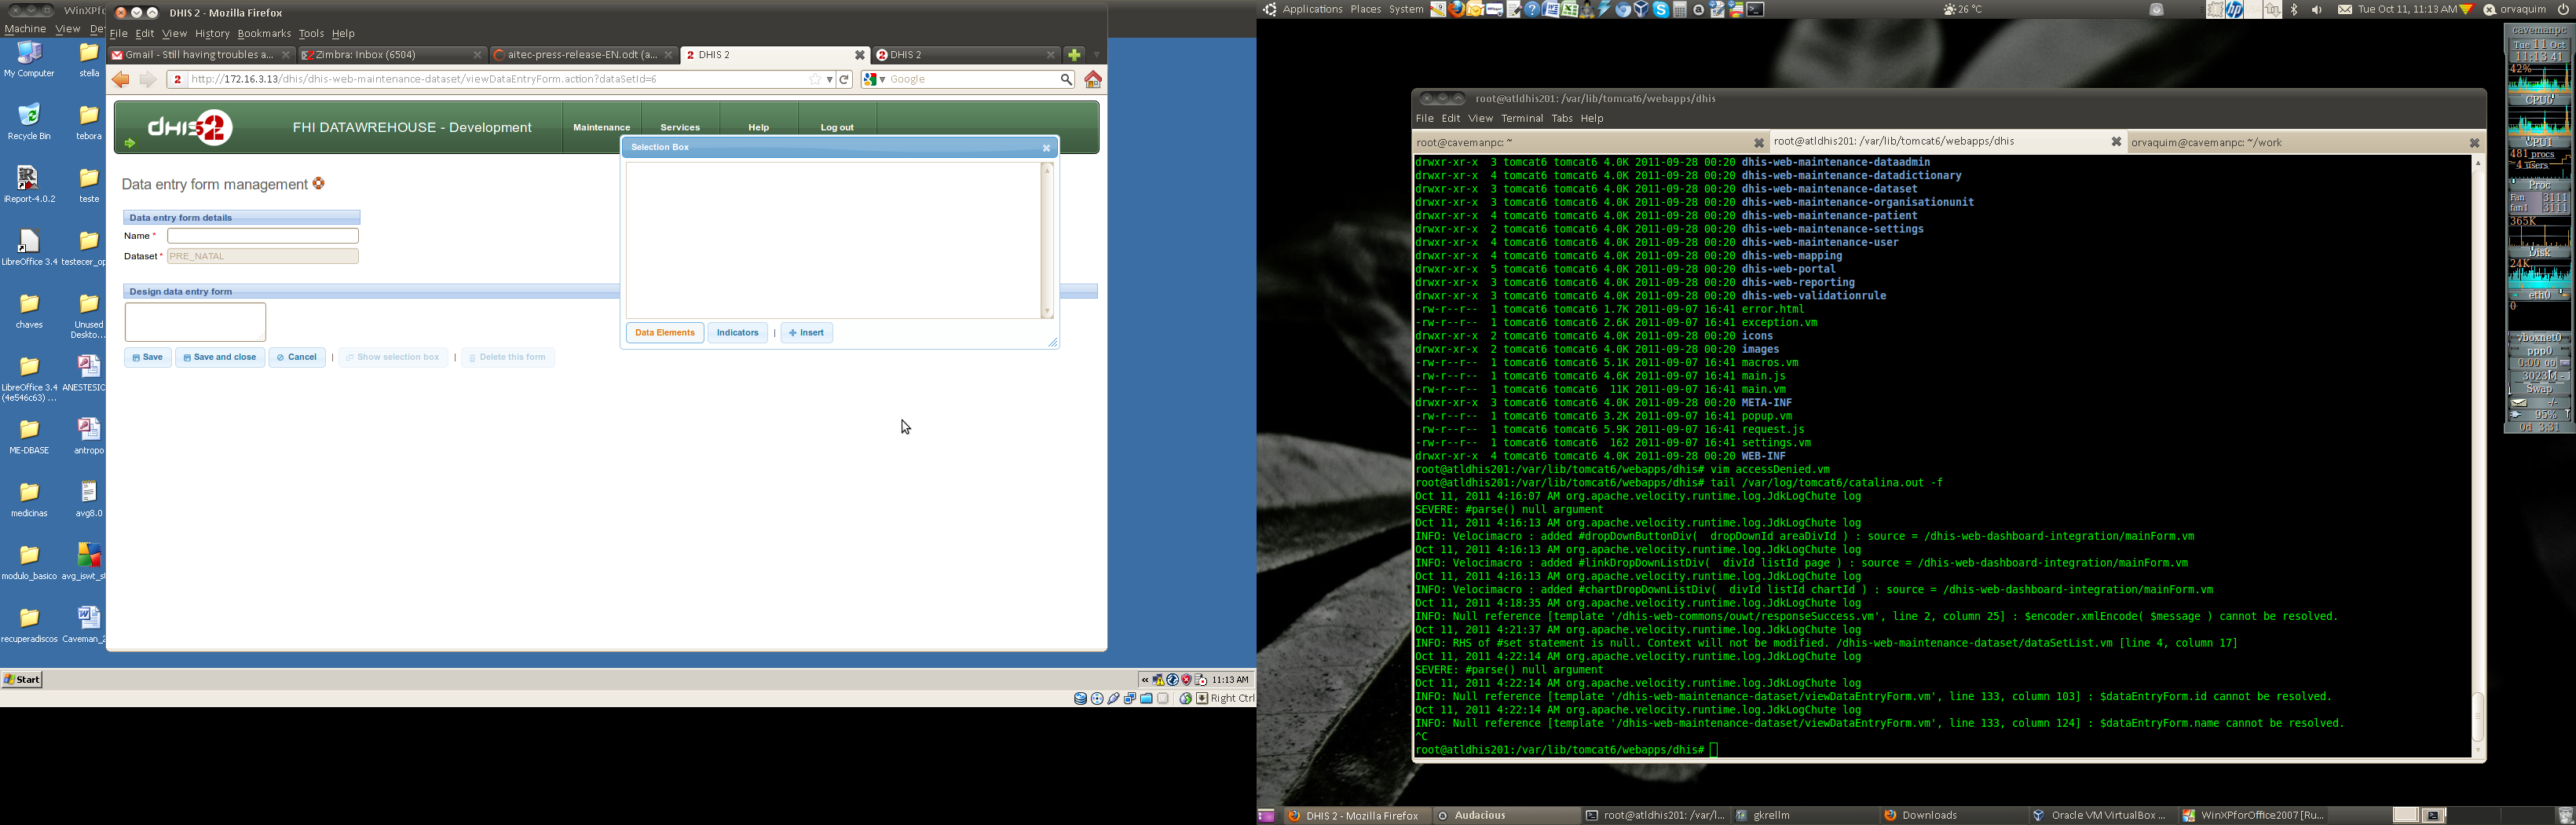Go to the Firefox home page
This screenshot has width=2576, height=825.
[x=1093, y=80]
